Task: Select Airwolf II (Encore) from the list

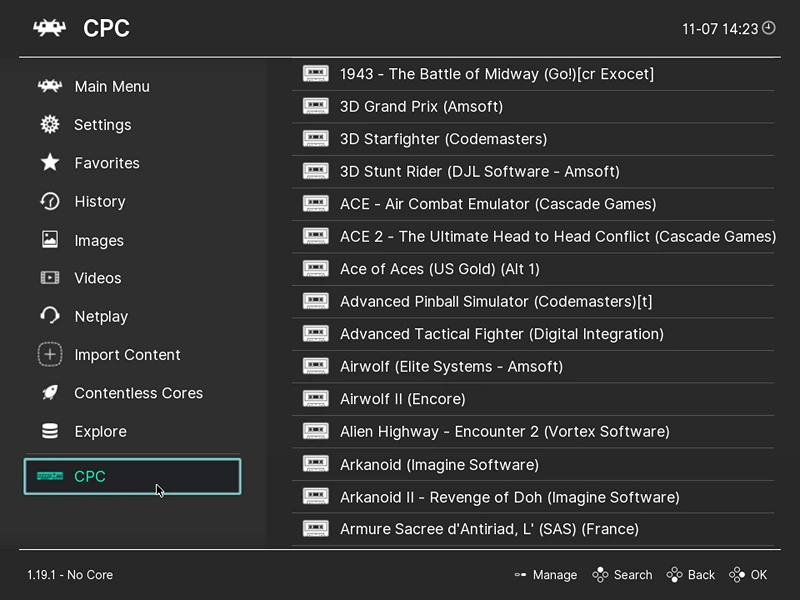Action: (x=533, y=399)
